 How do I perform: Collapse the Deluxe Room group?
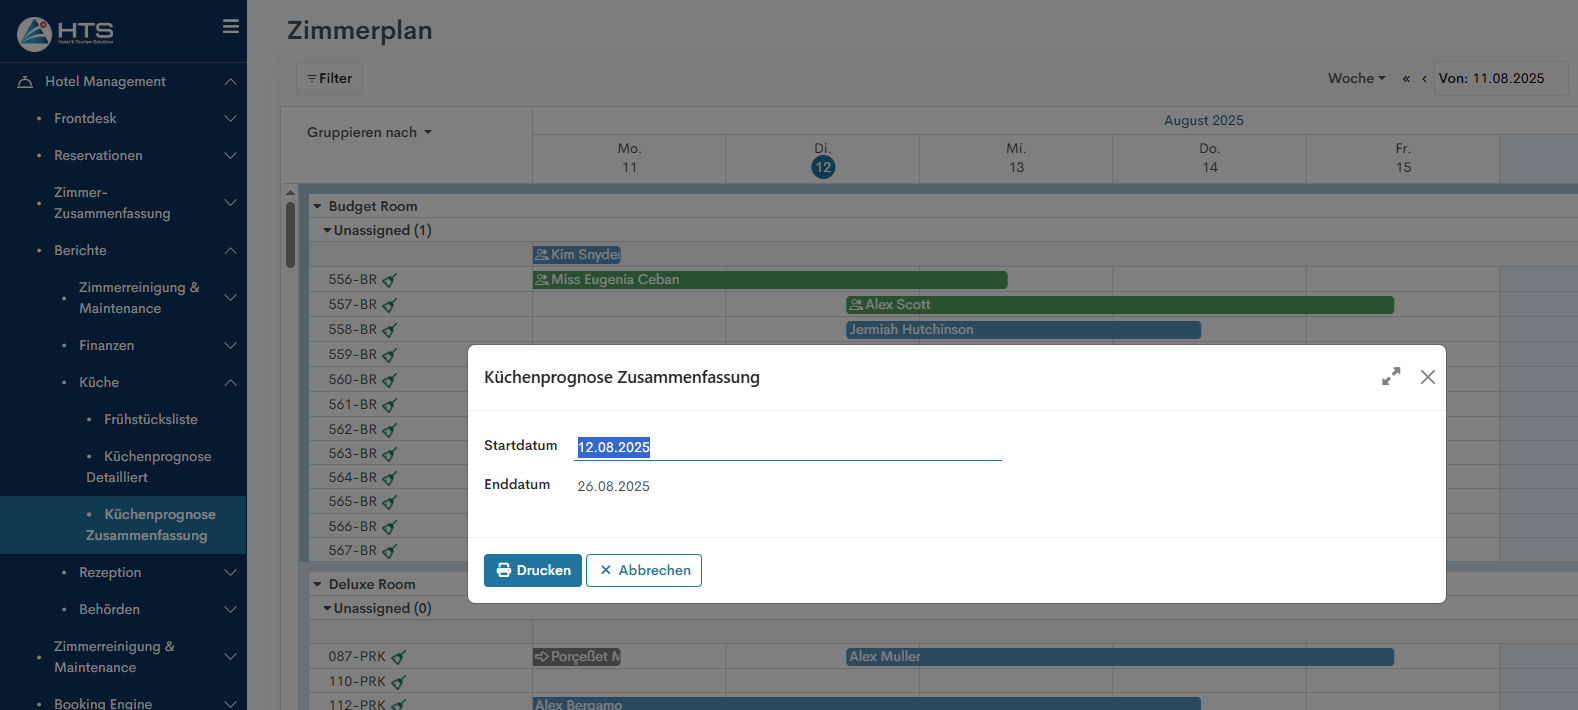click(x=318, y=585)
